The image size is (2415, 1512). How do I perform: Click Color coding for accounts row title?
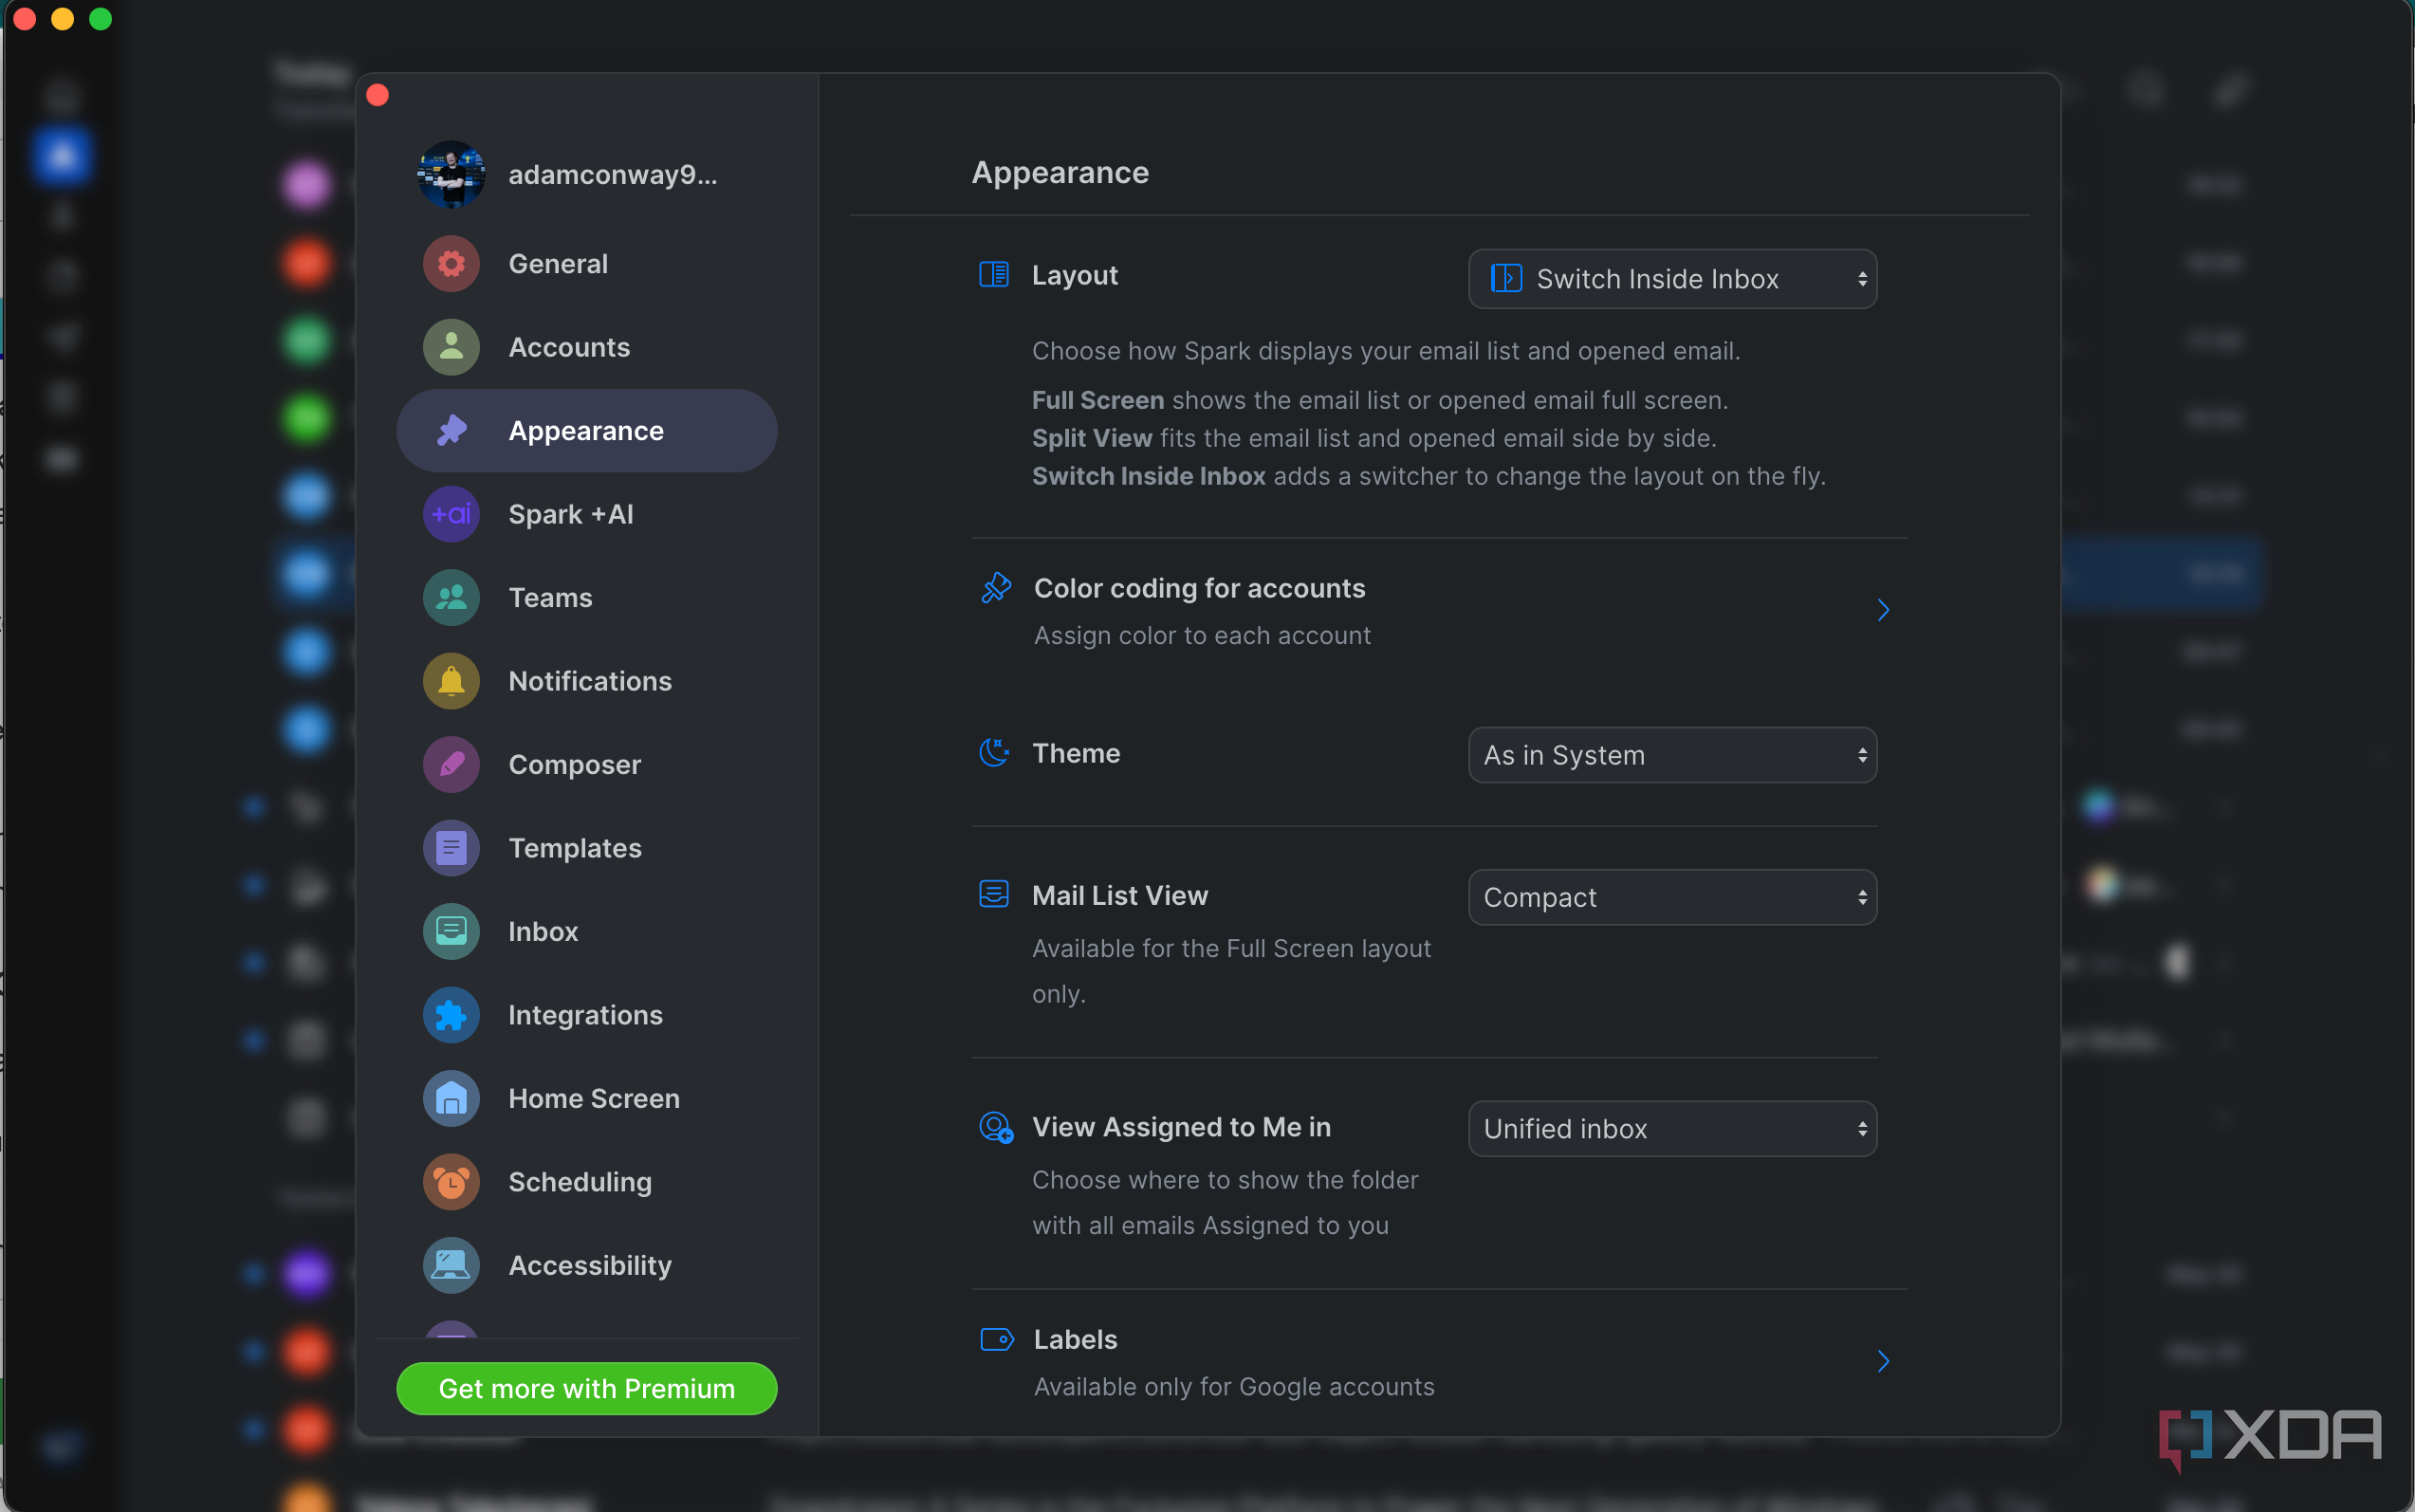(1199, 588)
